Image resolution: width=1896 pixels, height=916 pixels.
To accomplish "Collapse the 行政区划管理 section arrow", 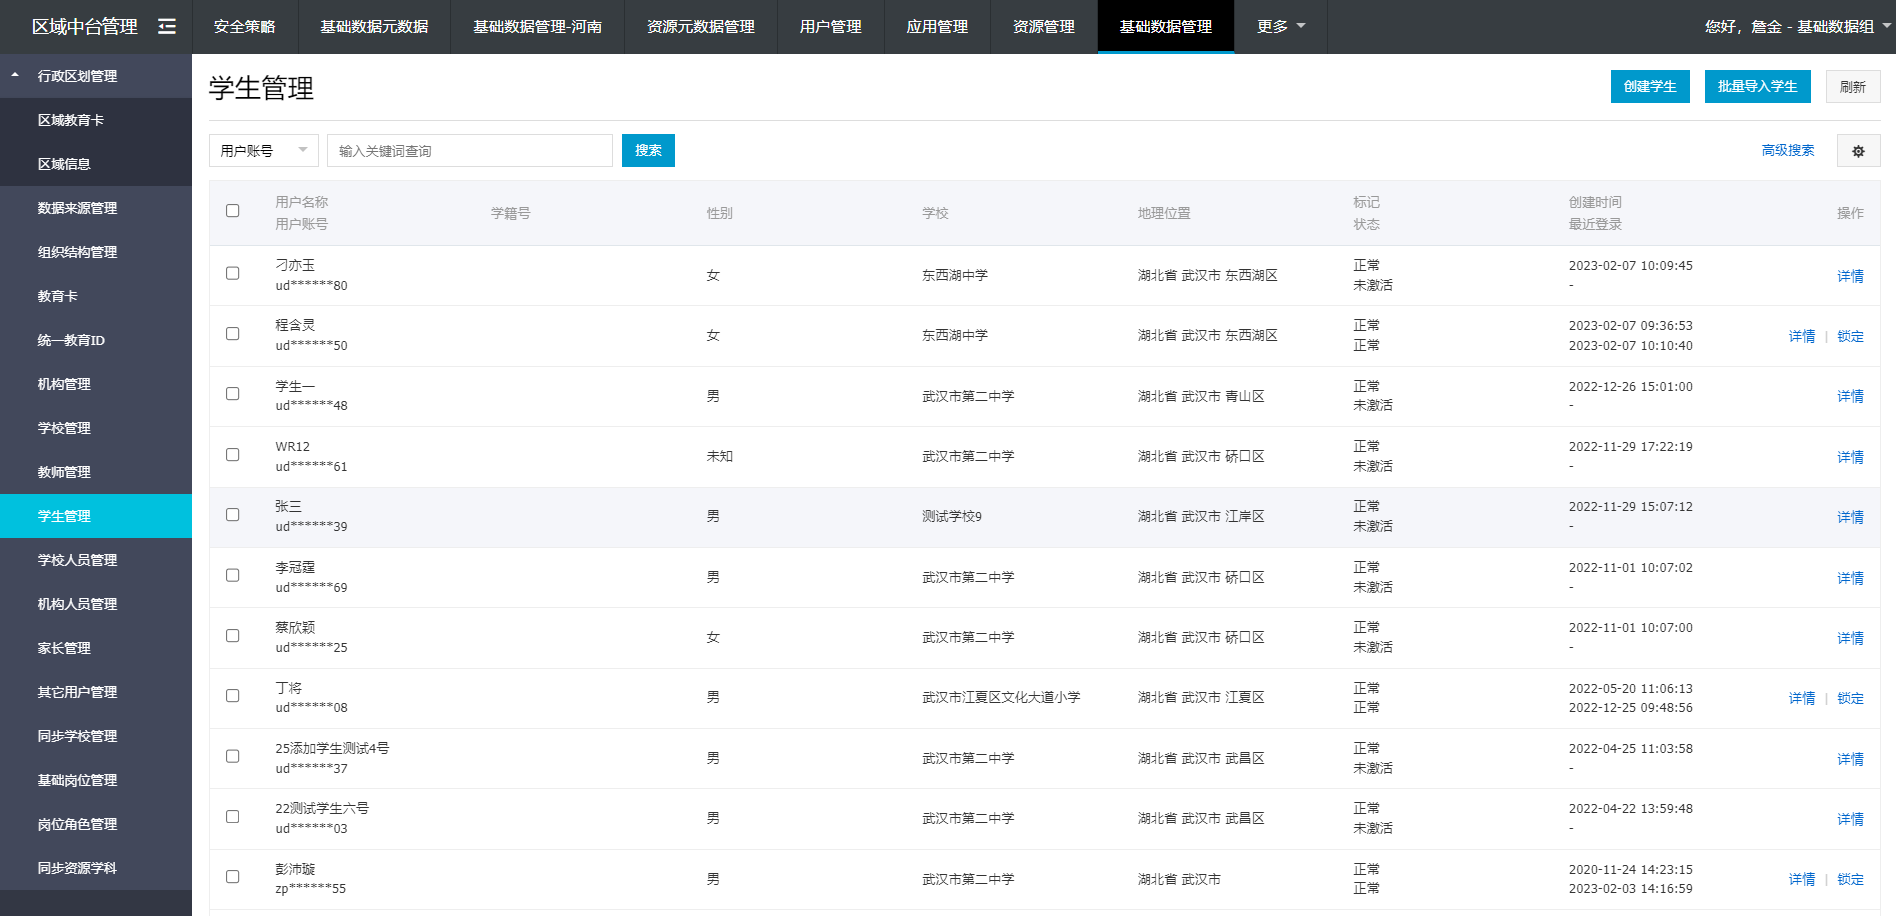I will pyautogui.click(x=15, y=75).
